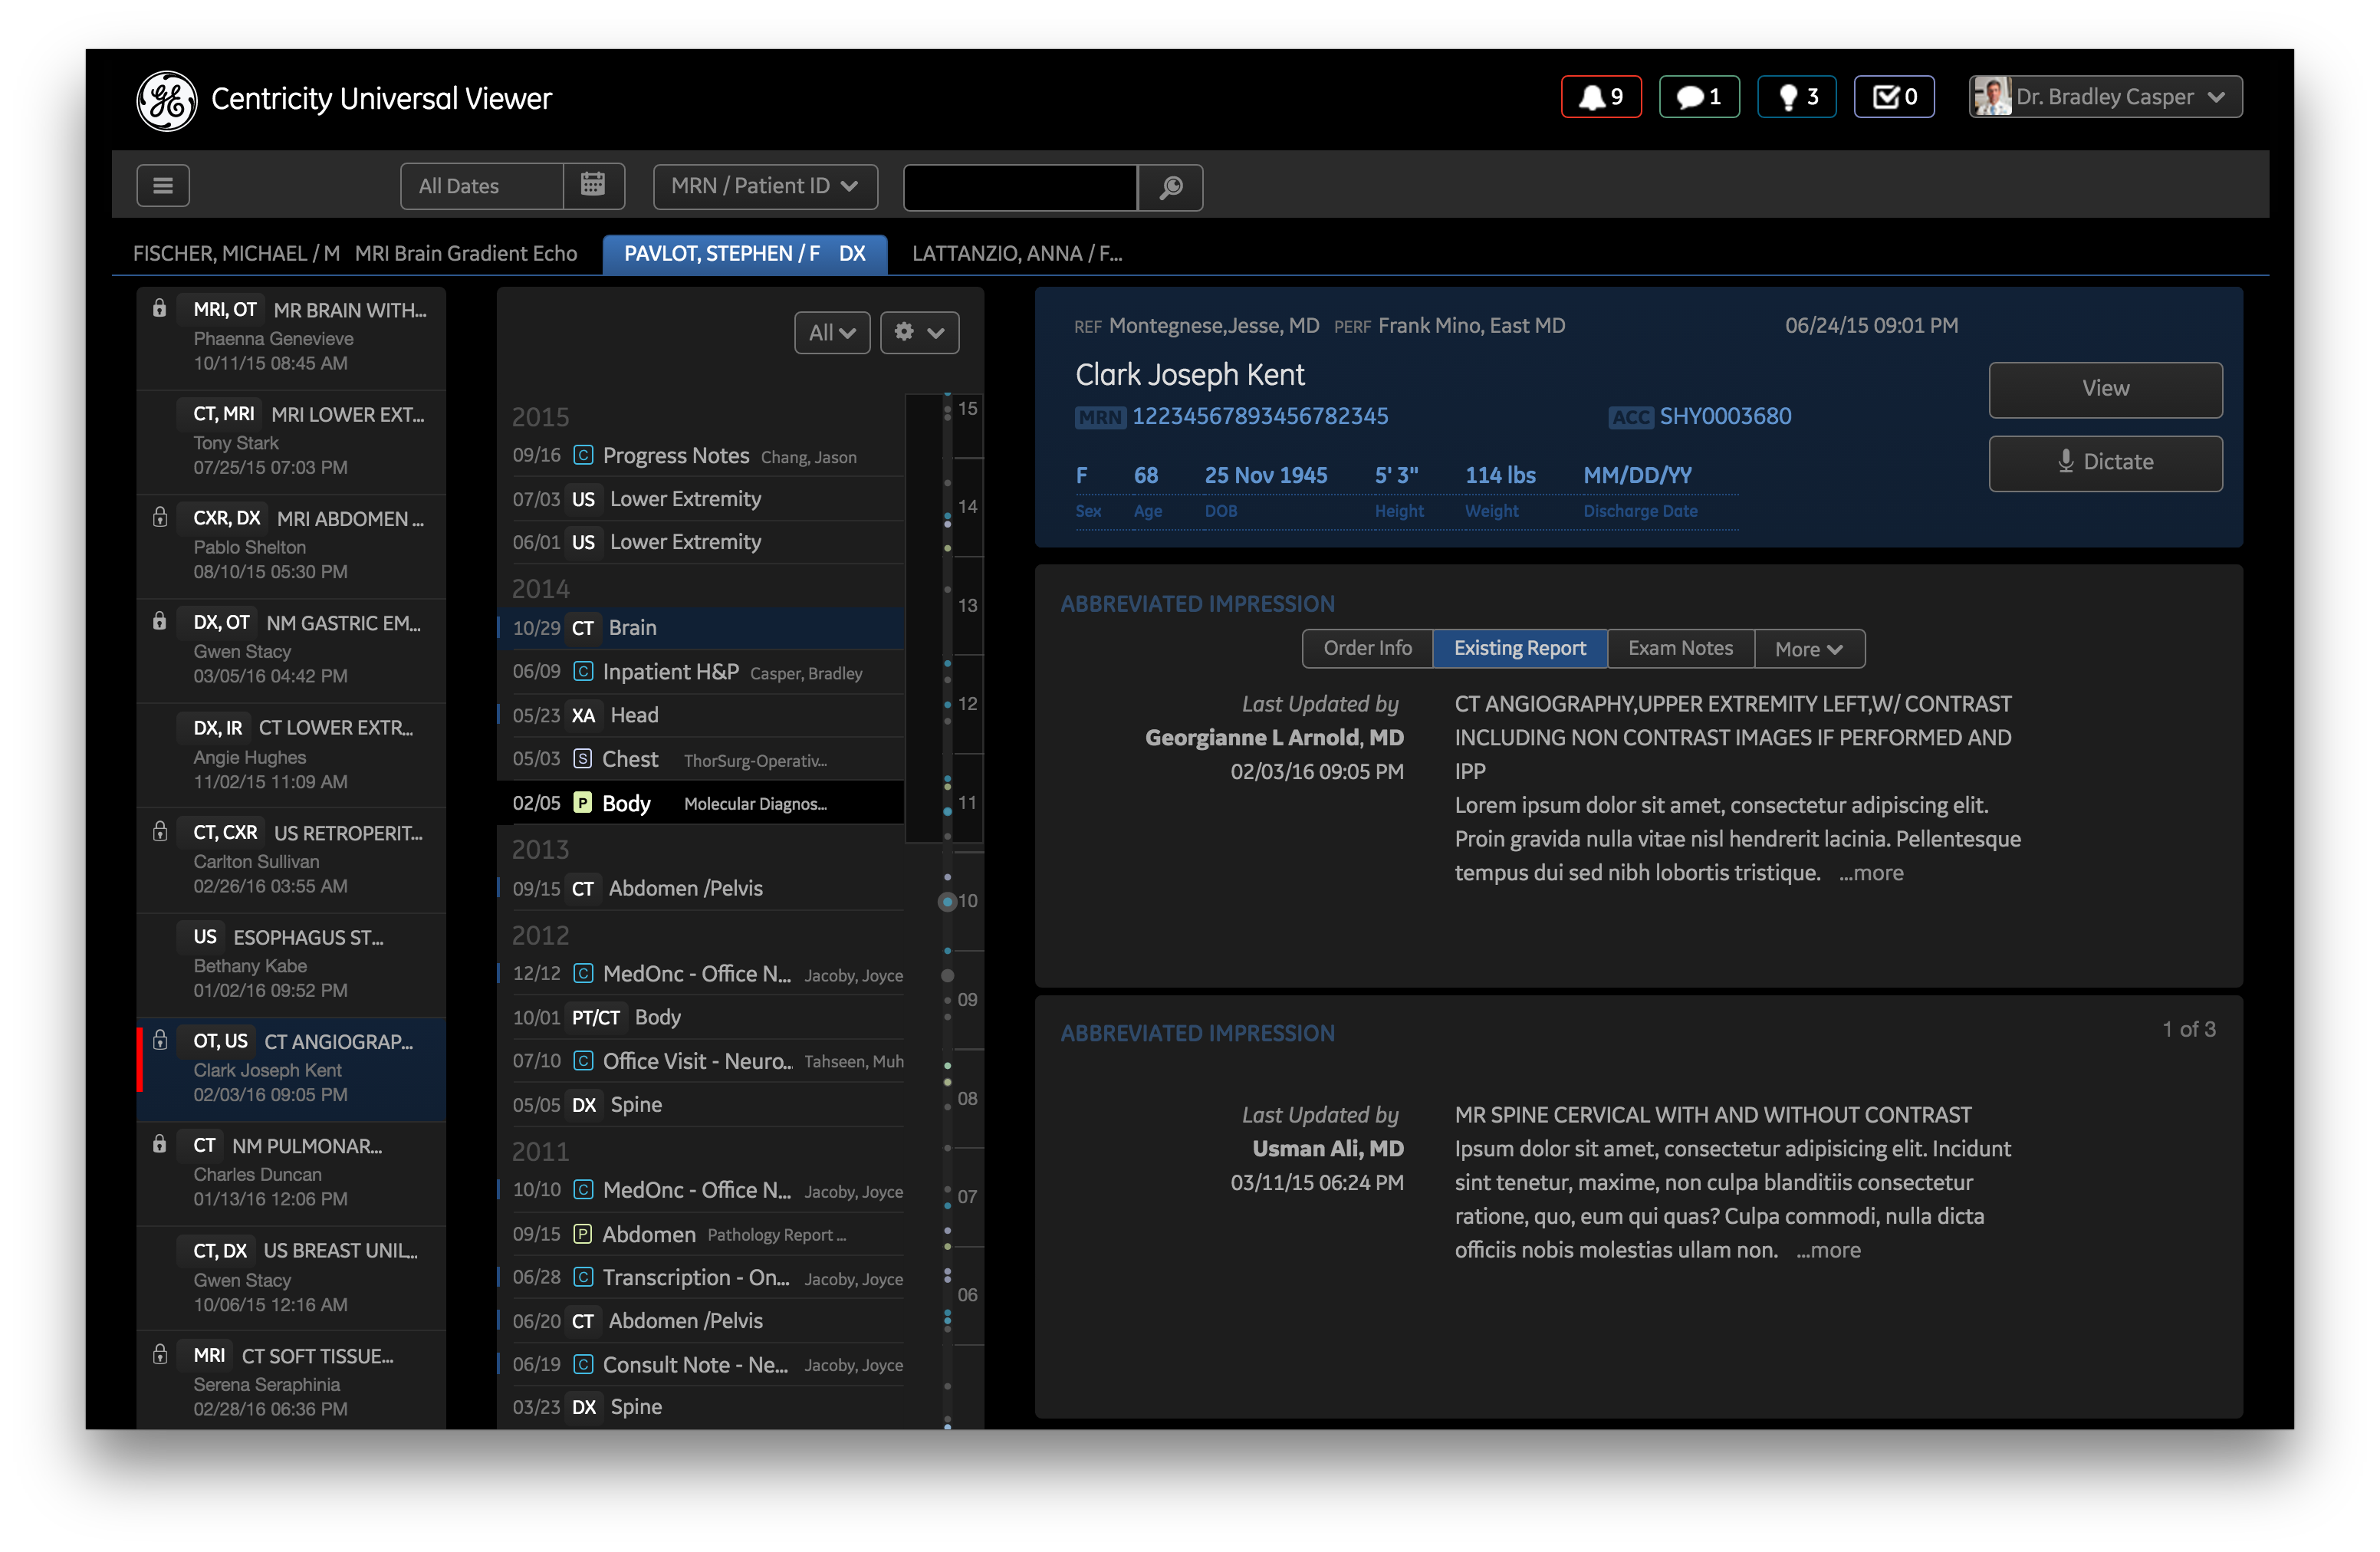Switch to FISCHER, MICHAEL patient tab

click(x=355, y=253)
